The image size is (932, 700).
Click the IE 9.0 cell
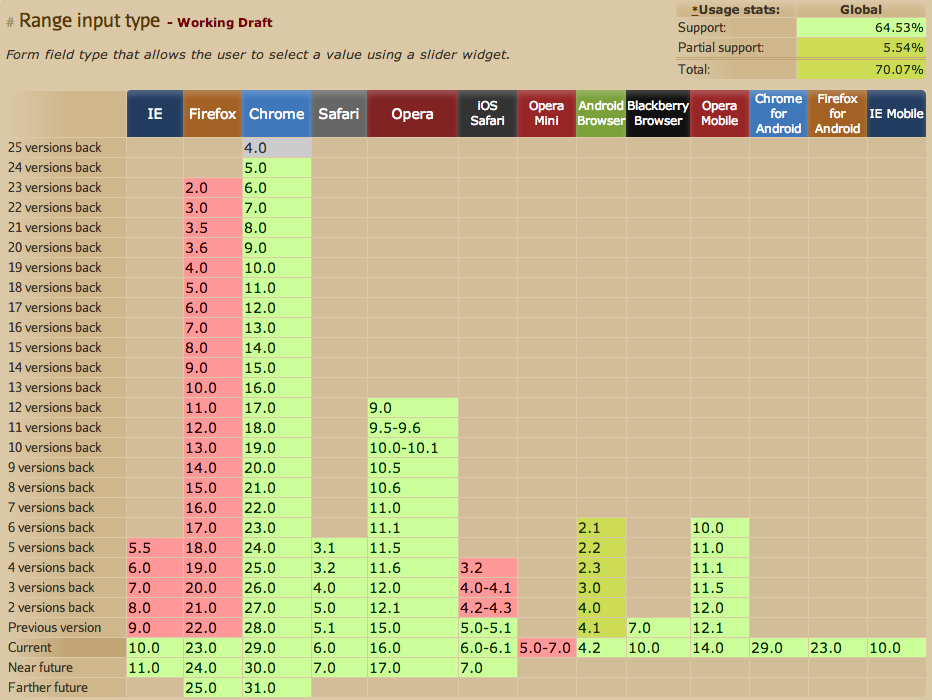pyautogui.click(x=155, y=628)
